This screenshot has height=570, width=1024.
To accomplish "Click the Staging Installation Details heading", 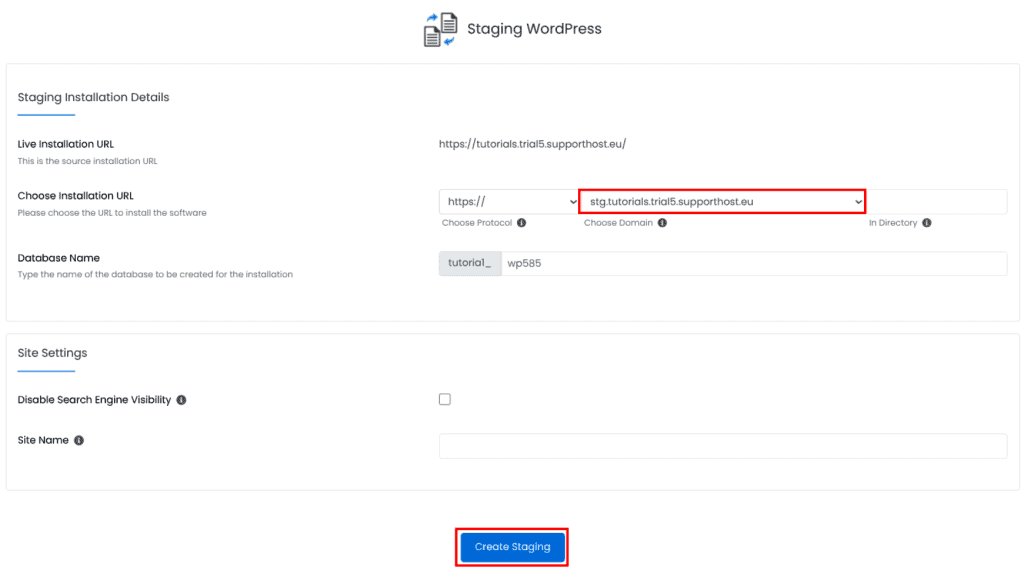I will pyautogui.click(x=93, y=97).
